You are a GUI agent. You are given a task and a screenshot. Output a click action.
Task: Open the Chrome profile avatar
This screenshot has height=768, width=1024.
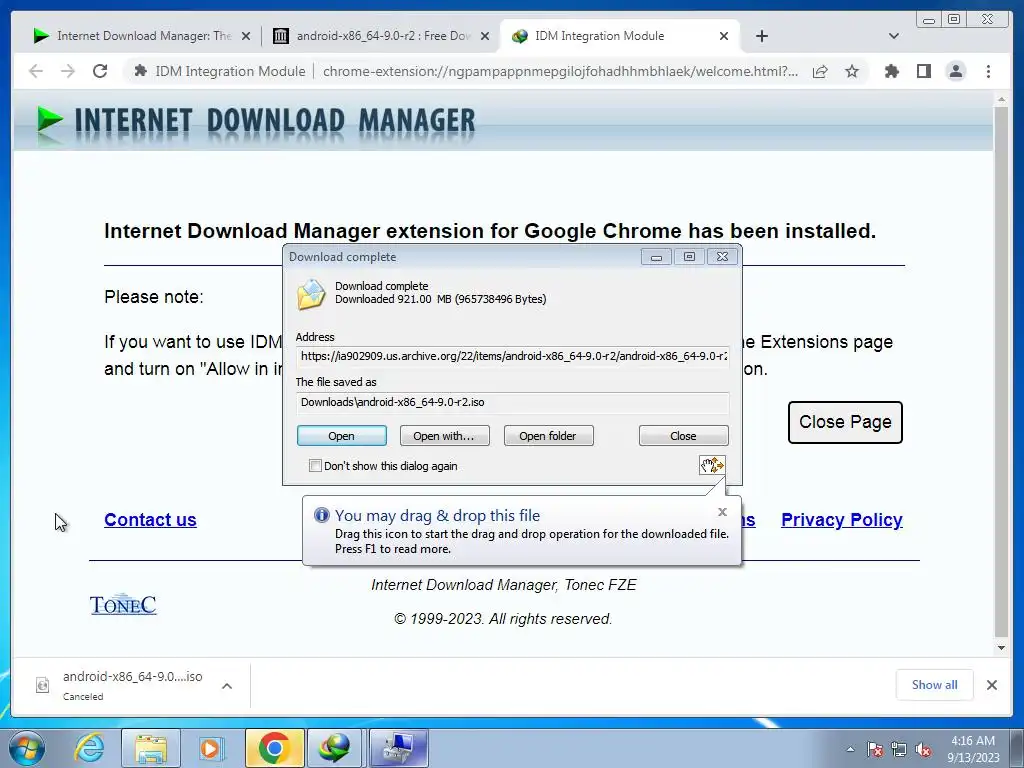[x=955, y=71]
